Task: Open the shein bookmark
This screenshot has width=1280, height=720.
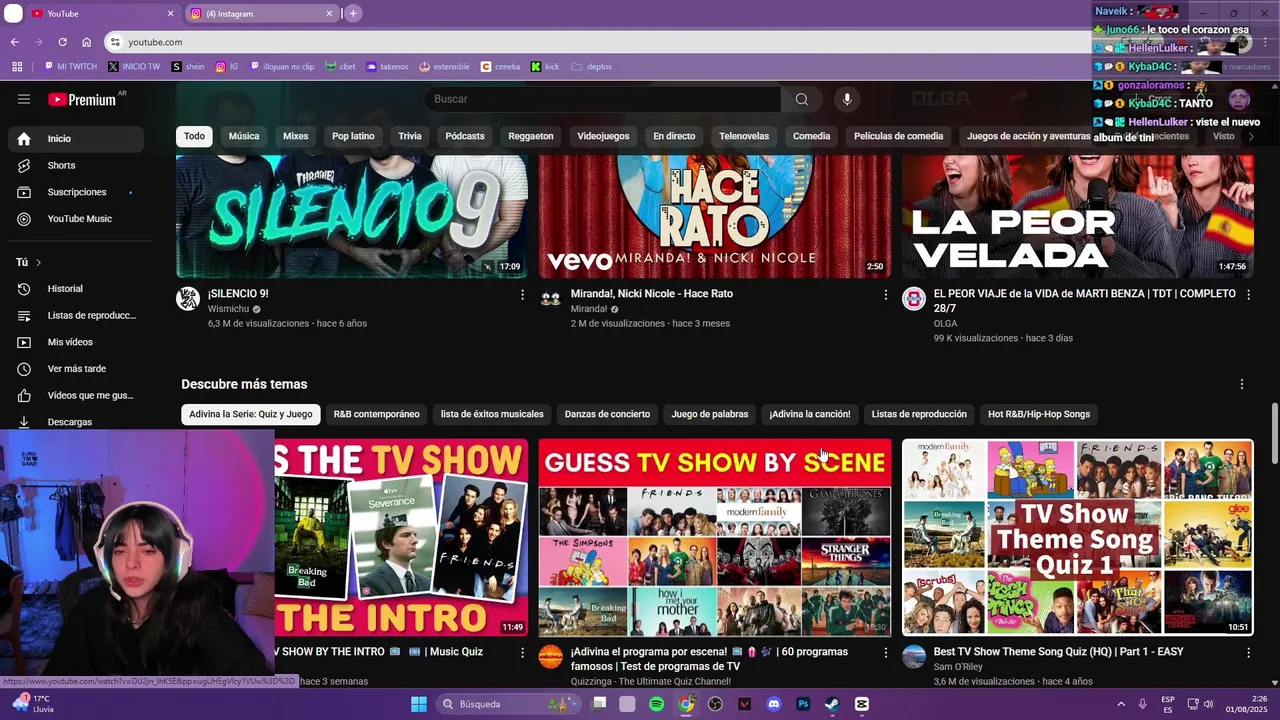Action: [188, 67]
